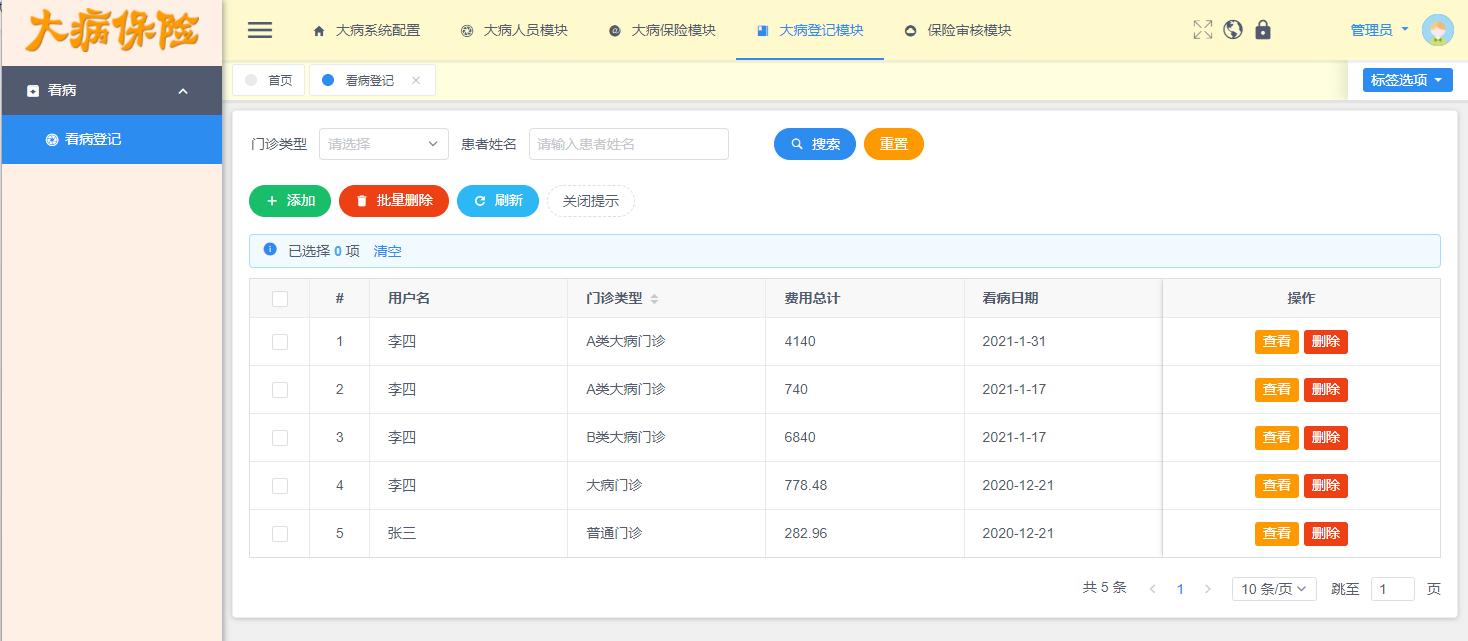Click the home icon beside 大病系统配置
Image resolution: width=1468 pixels, height=641 pixels.
(x=317, y=31)
